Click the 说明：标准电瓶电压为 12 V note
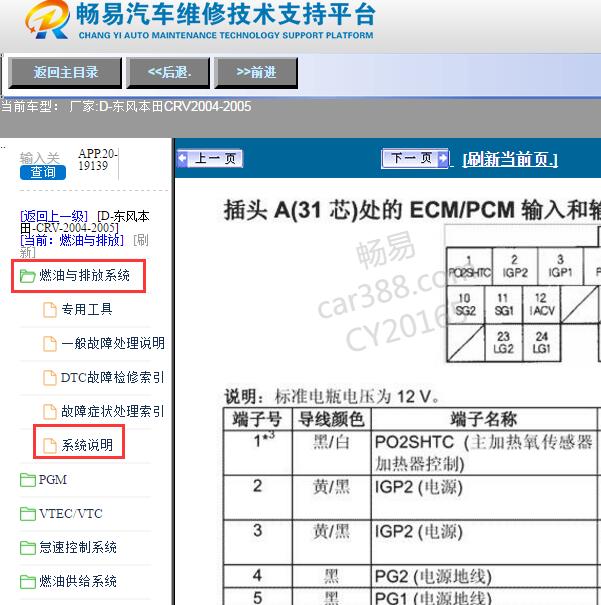The image size is (601, 605). tap(332, 396)
